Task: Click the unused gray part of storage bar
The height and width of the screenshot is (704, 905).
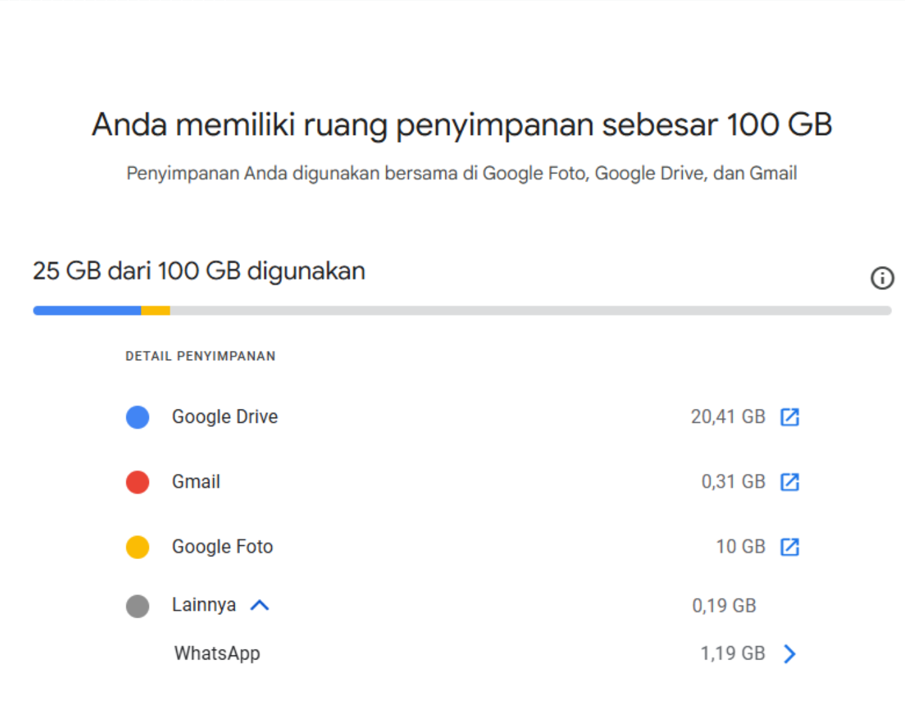Action: 530,311
